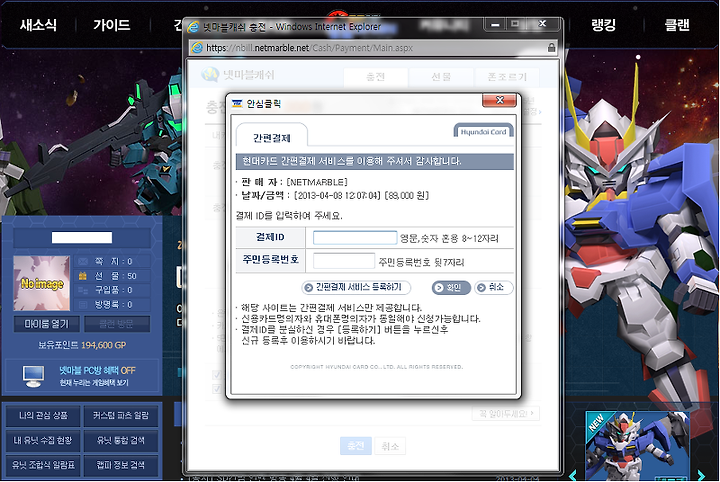This screenshot has width=720, height=482.
Task: Click the NEW Gundam unit thumbnail
Action: tap(637, 446)
